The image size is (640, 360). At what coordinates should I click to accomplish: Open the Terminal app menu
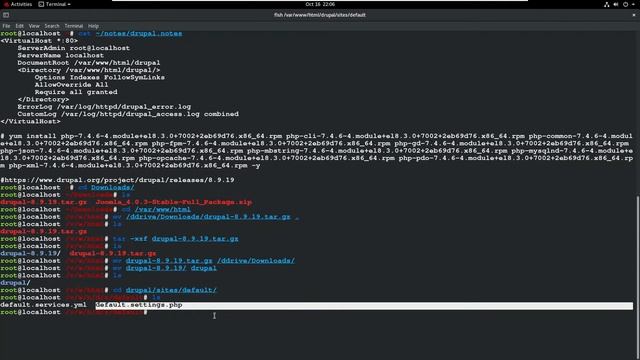pyautogui.click(x=55, y=4)
